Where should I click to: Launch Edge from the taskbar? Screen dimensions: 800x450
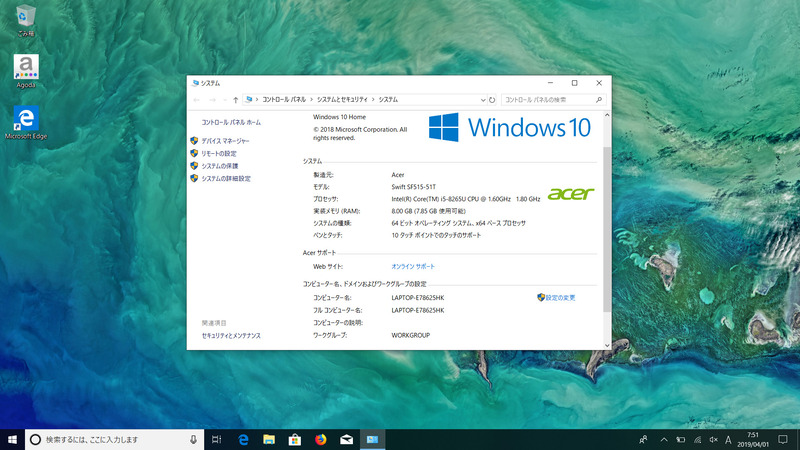243,439
